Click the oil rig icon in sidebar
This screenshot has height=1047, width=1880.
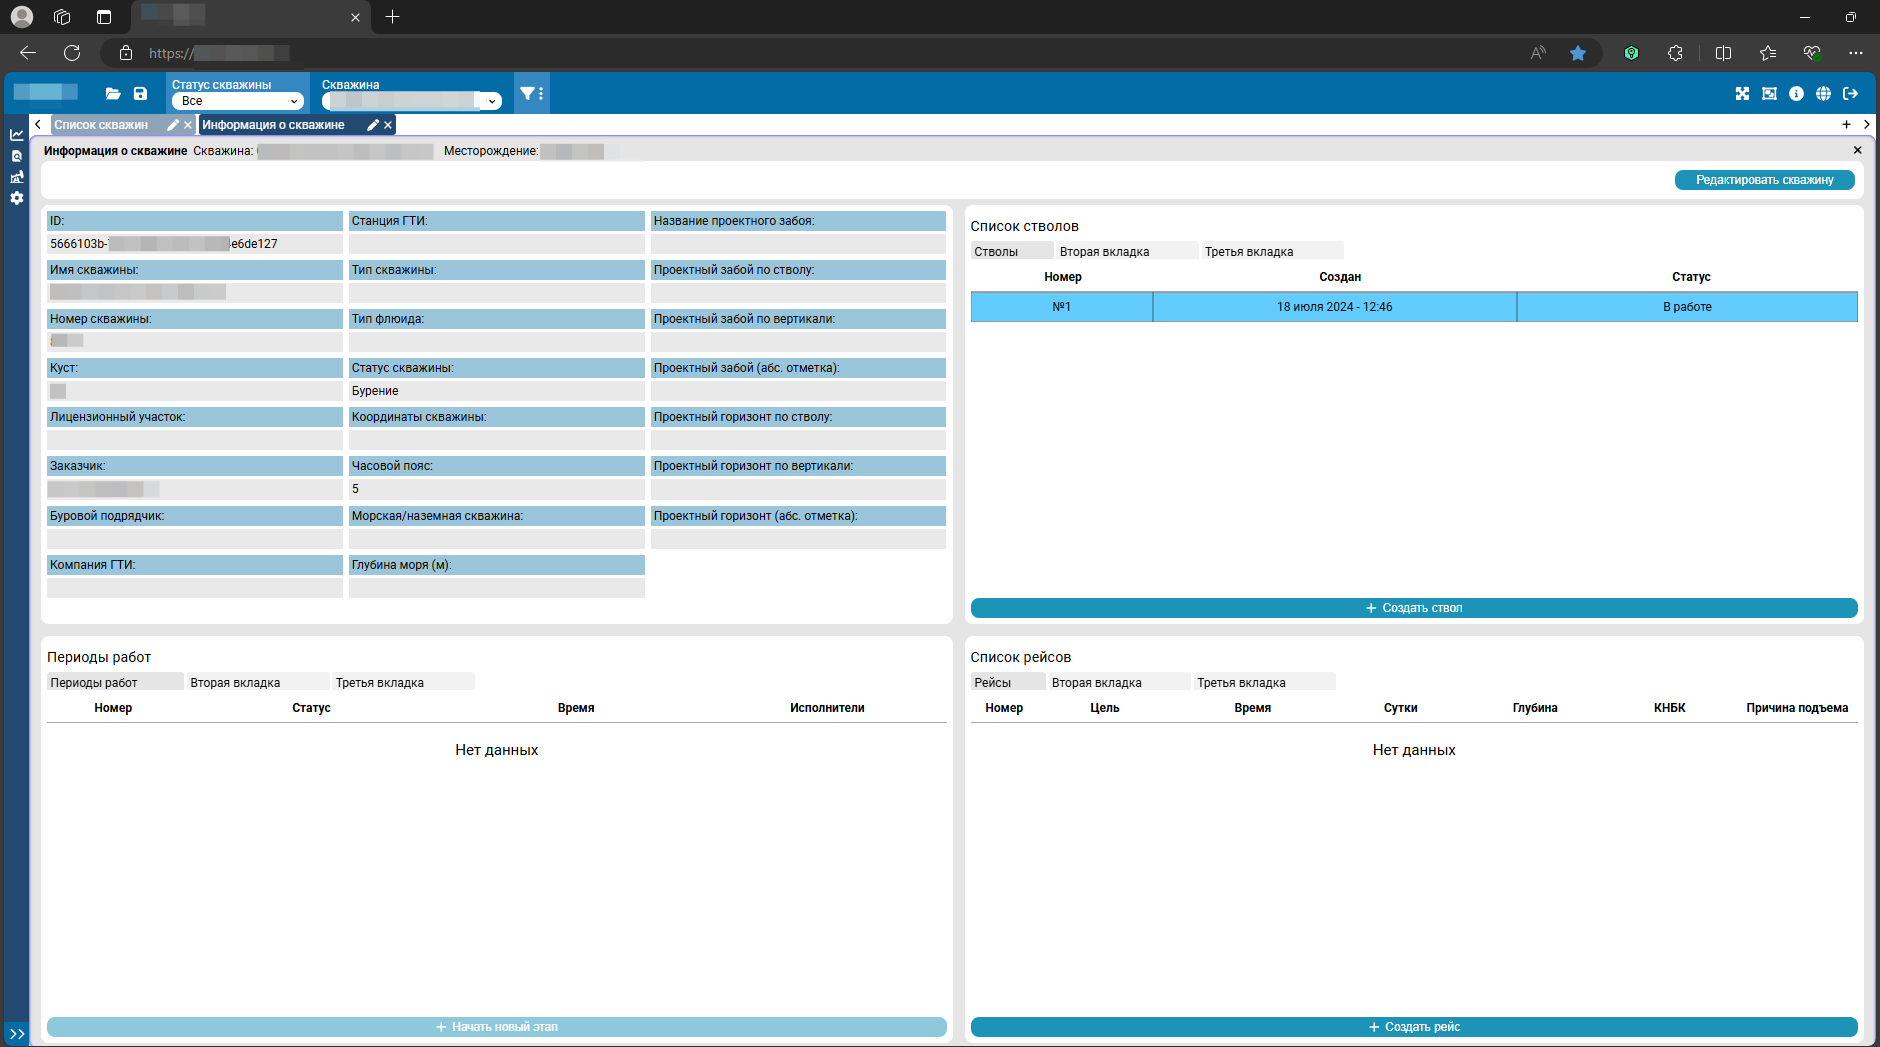click(17, 177)
